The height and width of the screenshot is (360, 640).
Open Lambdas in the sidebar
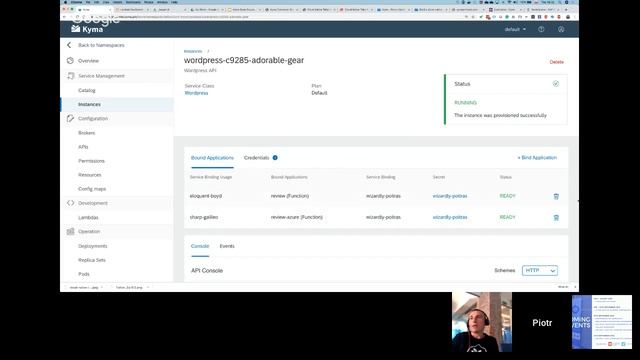[x=88, y=218]
